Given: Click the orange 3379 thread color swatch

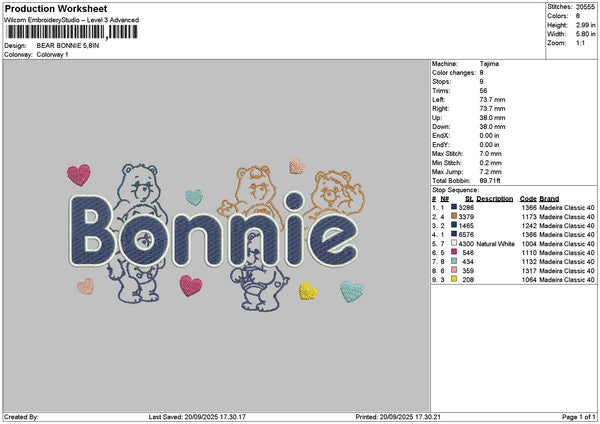Looking at the screenshot, I should tap(455, 215).
